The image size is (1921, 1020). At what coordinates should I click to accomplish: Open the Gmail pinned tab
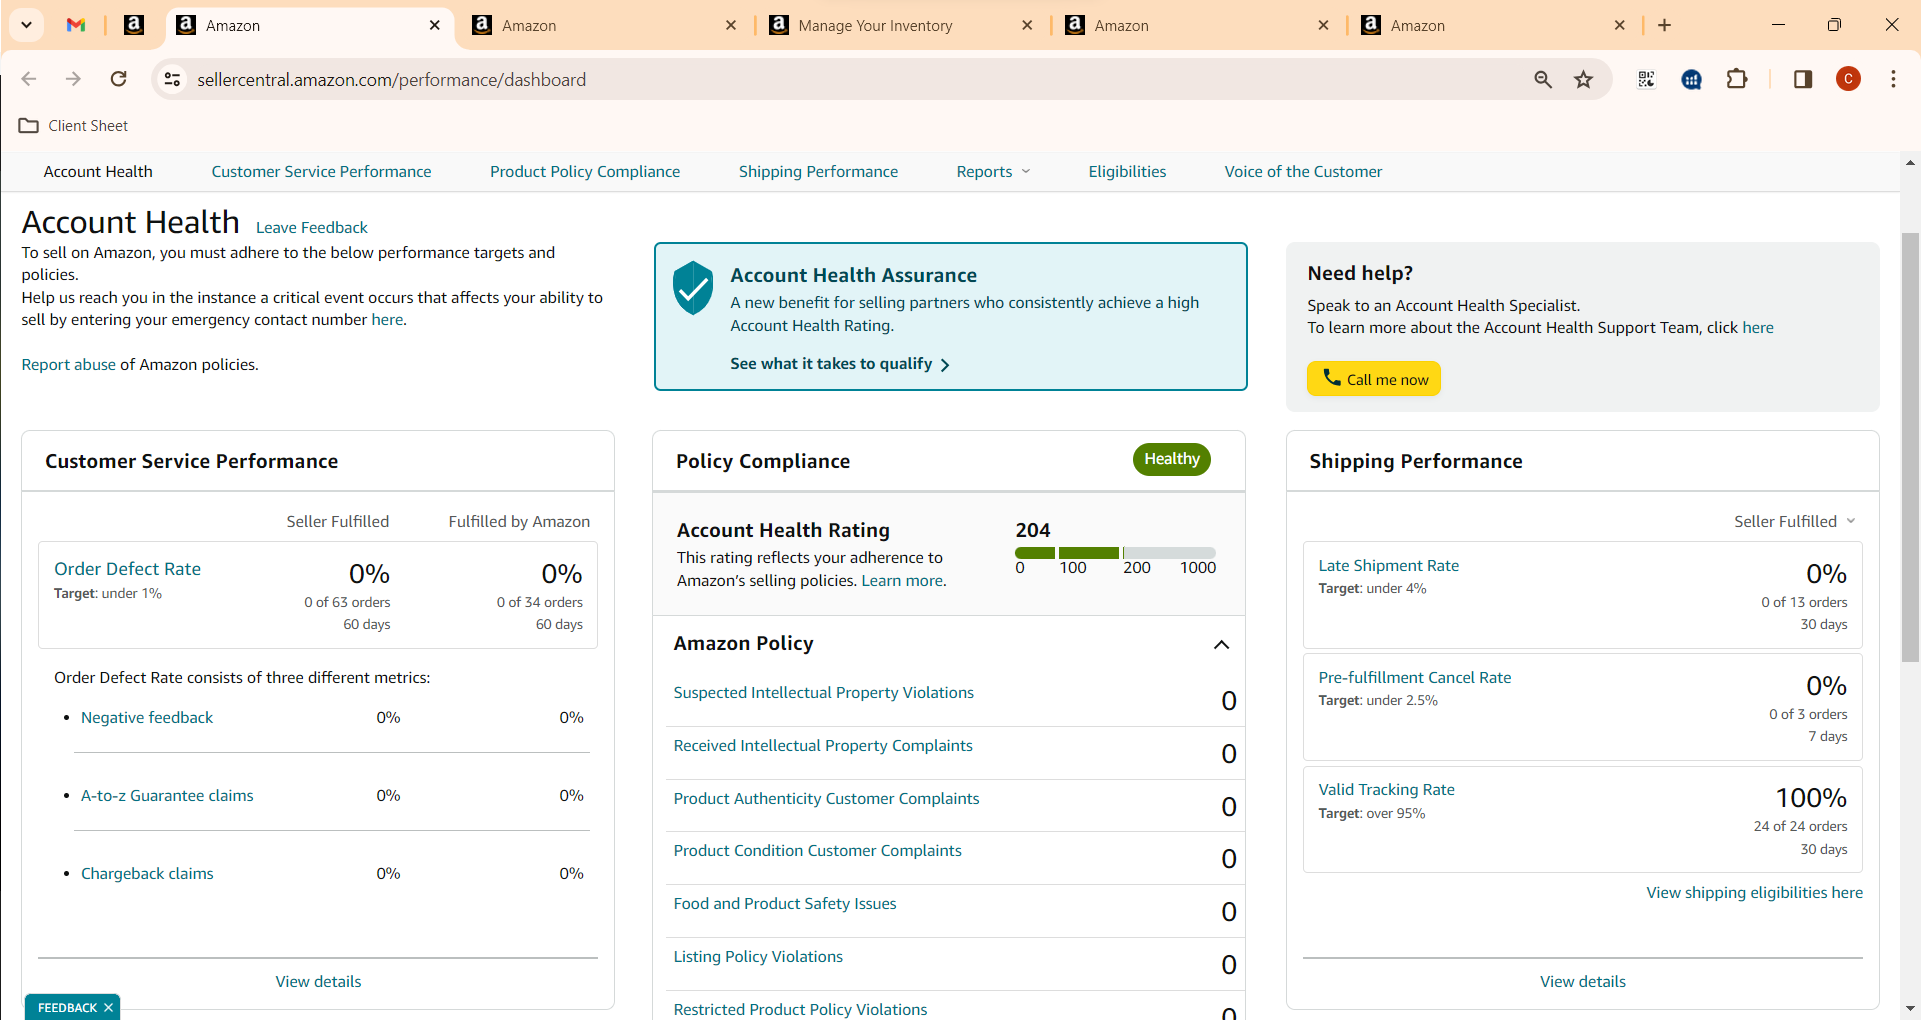[x=76, y=25]
